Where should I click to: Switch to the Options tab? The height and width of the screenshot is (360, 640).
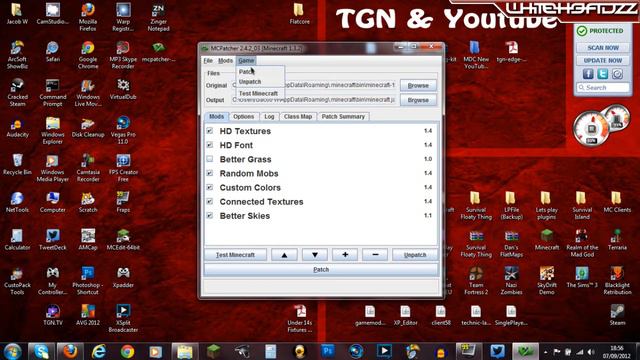pos(244,116)
